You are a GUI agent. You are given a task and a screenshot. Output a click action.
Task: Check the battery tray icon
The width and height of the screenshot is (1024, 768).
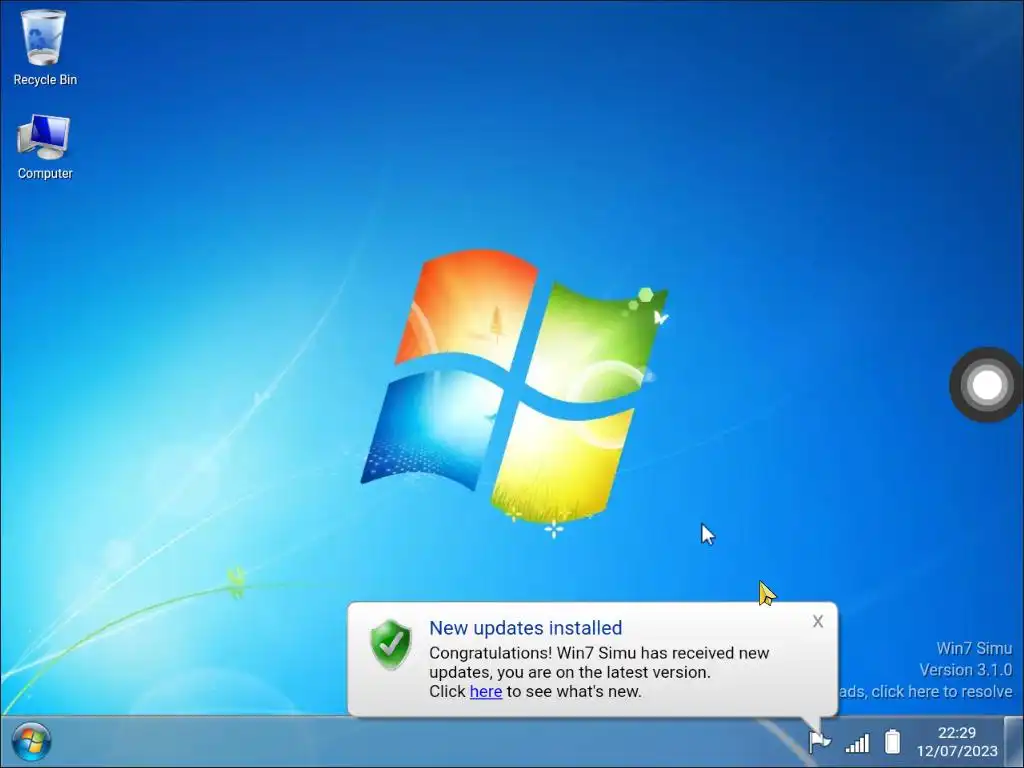tap(892, 742)
